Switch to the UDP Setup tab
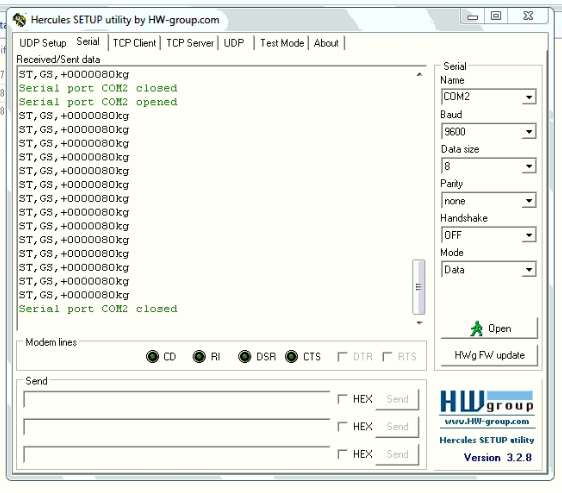The height and width of the screenshot is (493, 562). [43, 43]
